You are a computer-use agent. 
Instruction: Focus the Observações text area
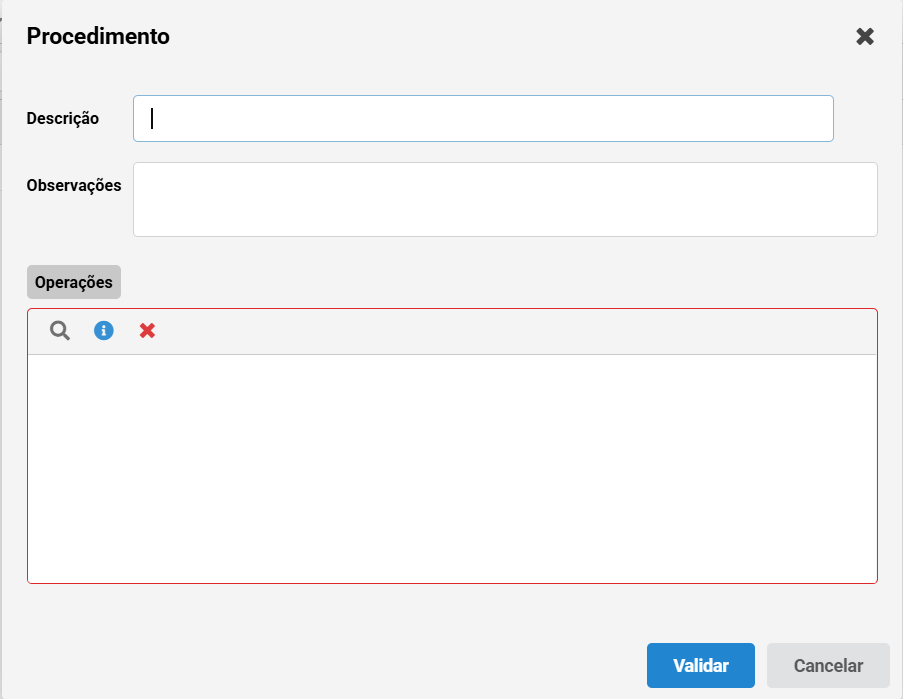505,199
